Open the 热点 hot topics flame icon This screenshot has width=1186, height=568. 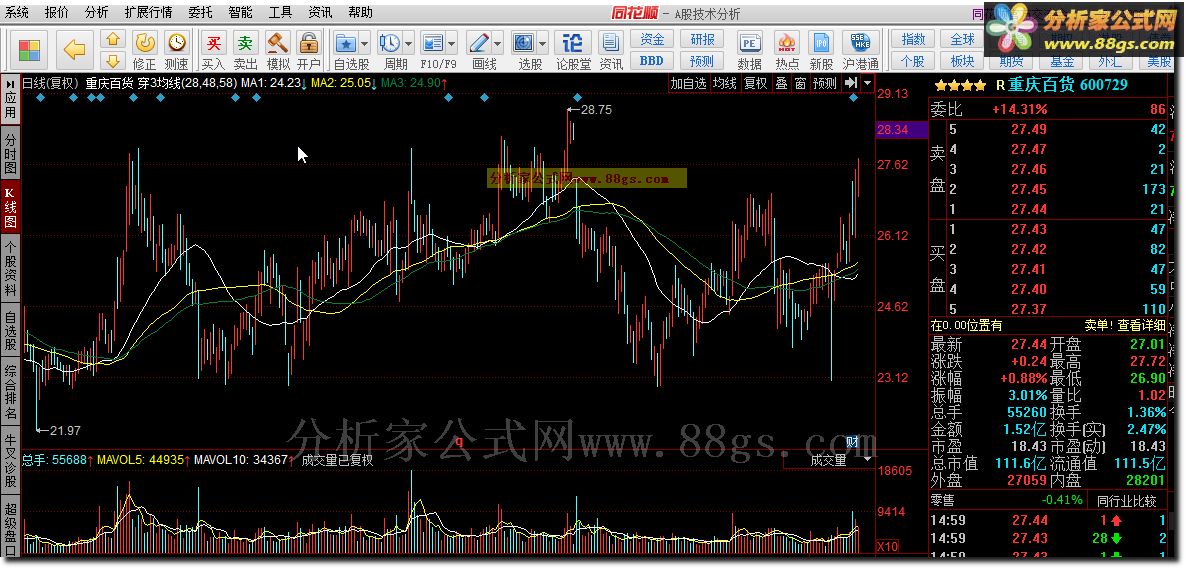tap(787, 43)
